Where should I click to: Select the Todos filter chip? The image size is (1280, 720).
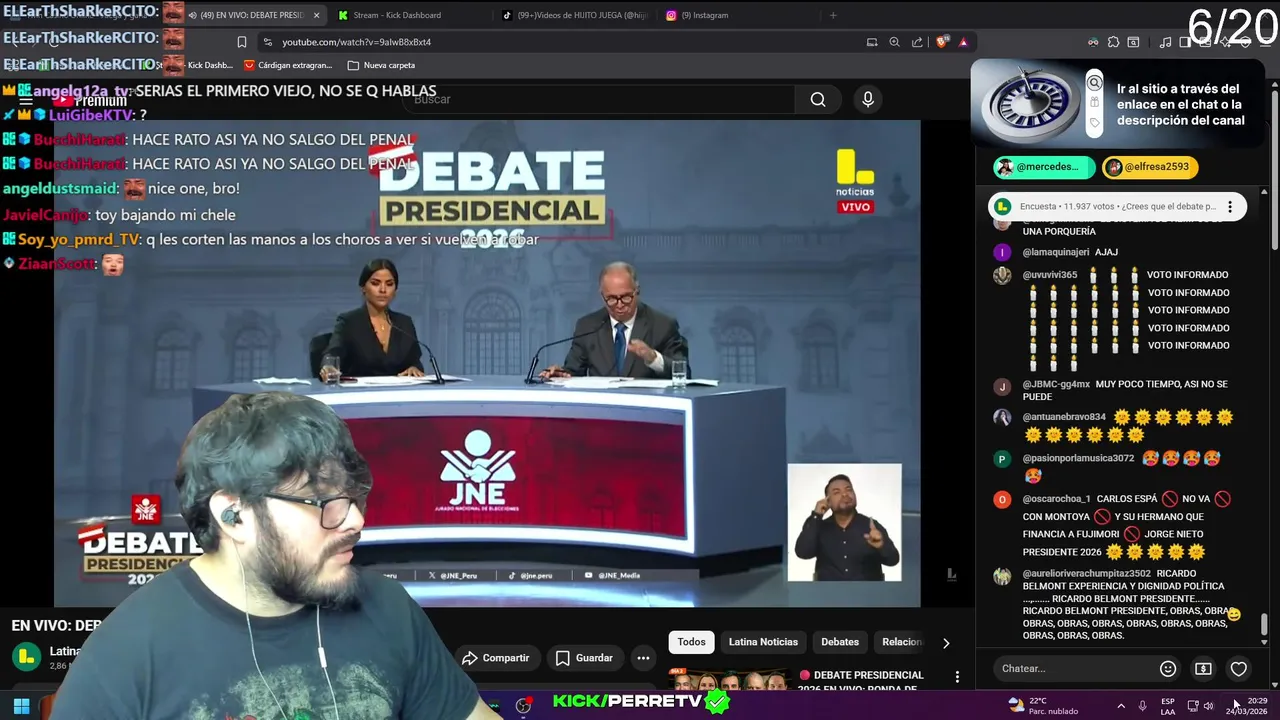coord(691,642)
